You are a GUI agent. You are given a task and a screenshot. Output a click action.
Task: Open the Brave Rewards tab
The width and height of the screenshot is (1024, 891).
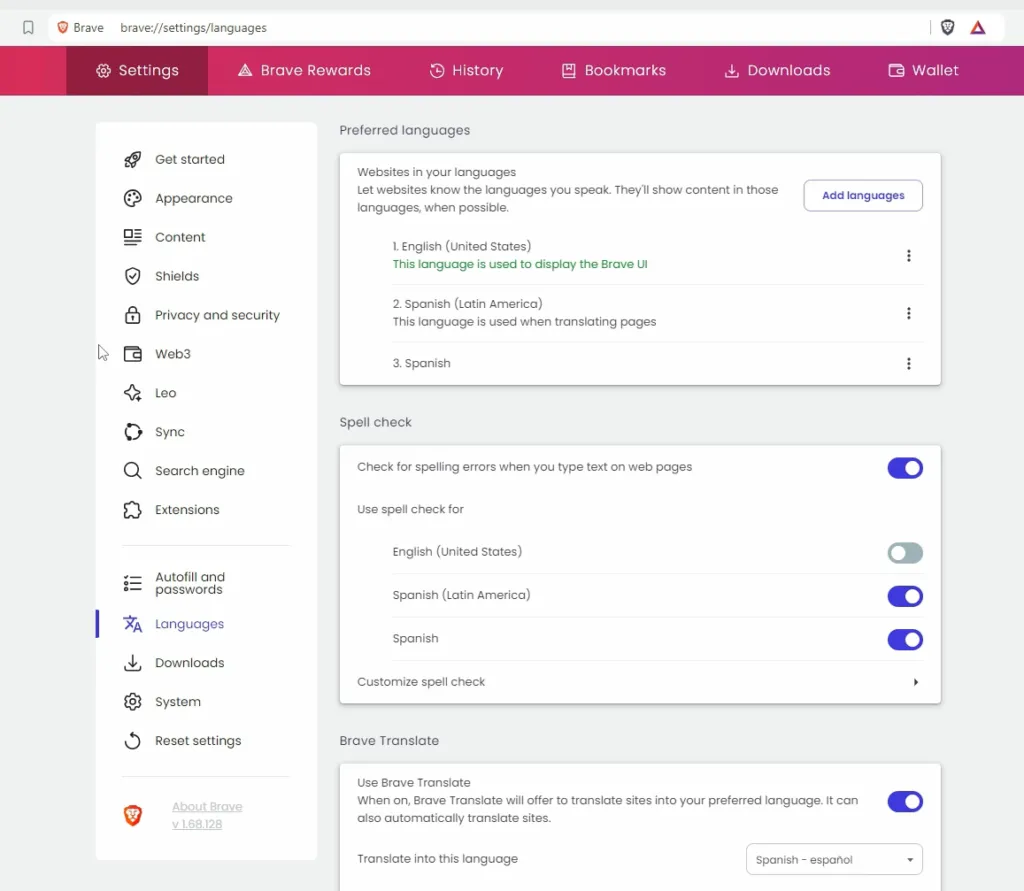304,71
